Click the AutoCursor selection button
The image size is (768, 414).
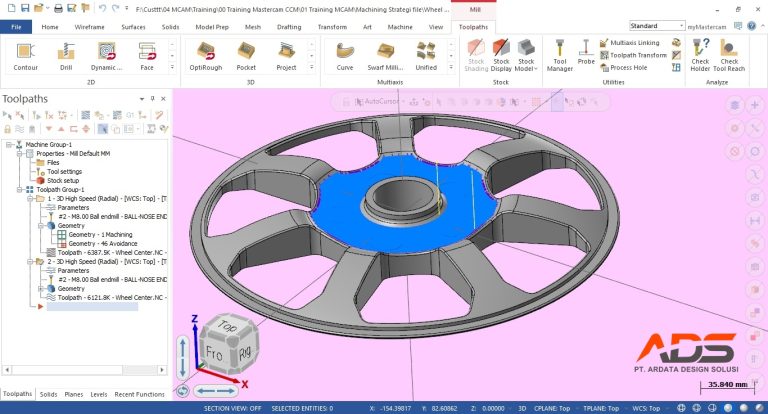click(377, 101)
